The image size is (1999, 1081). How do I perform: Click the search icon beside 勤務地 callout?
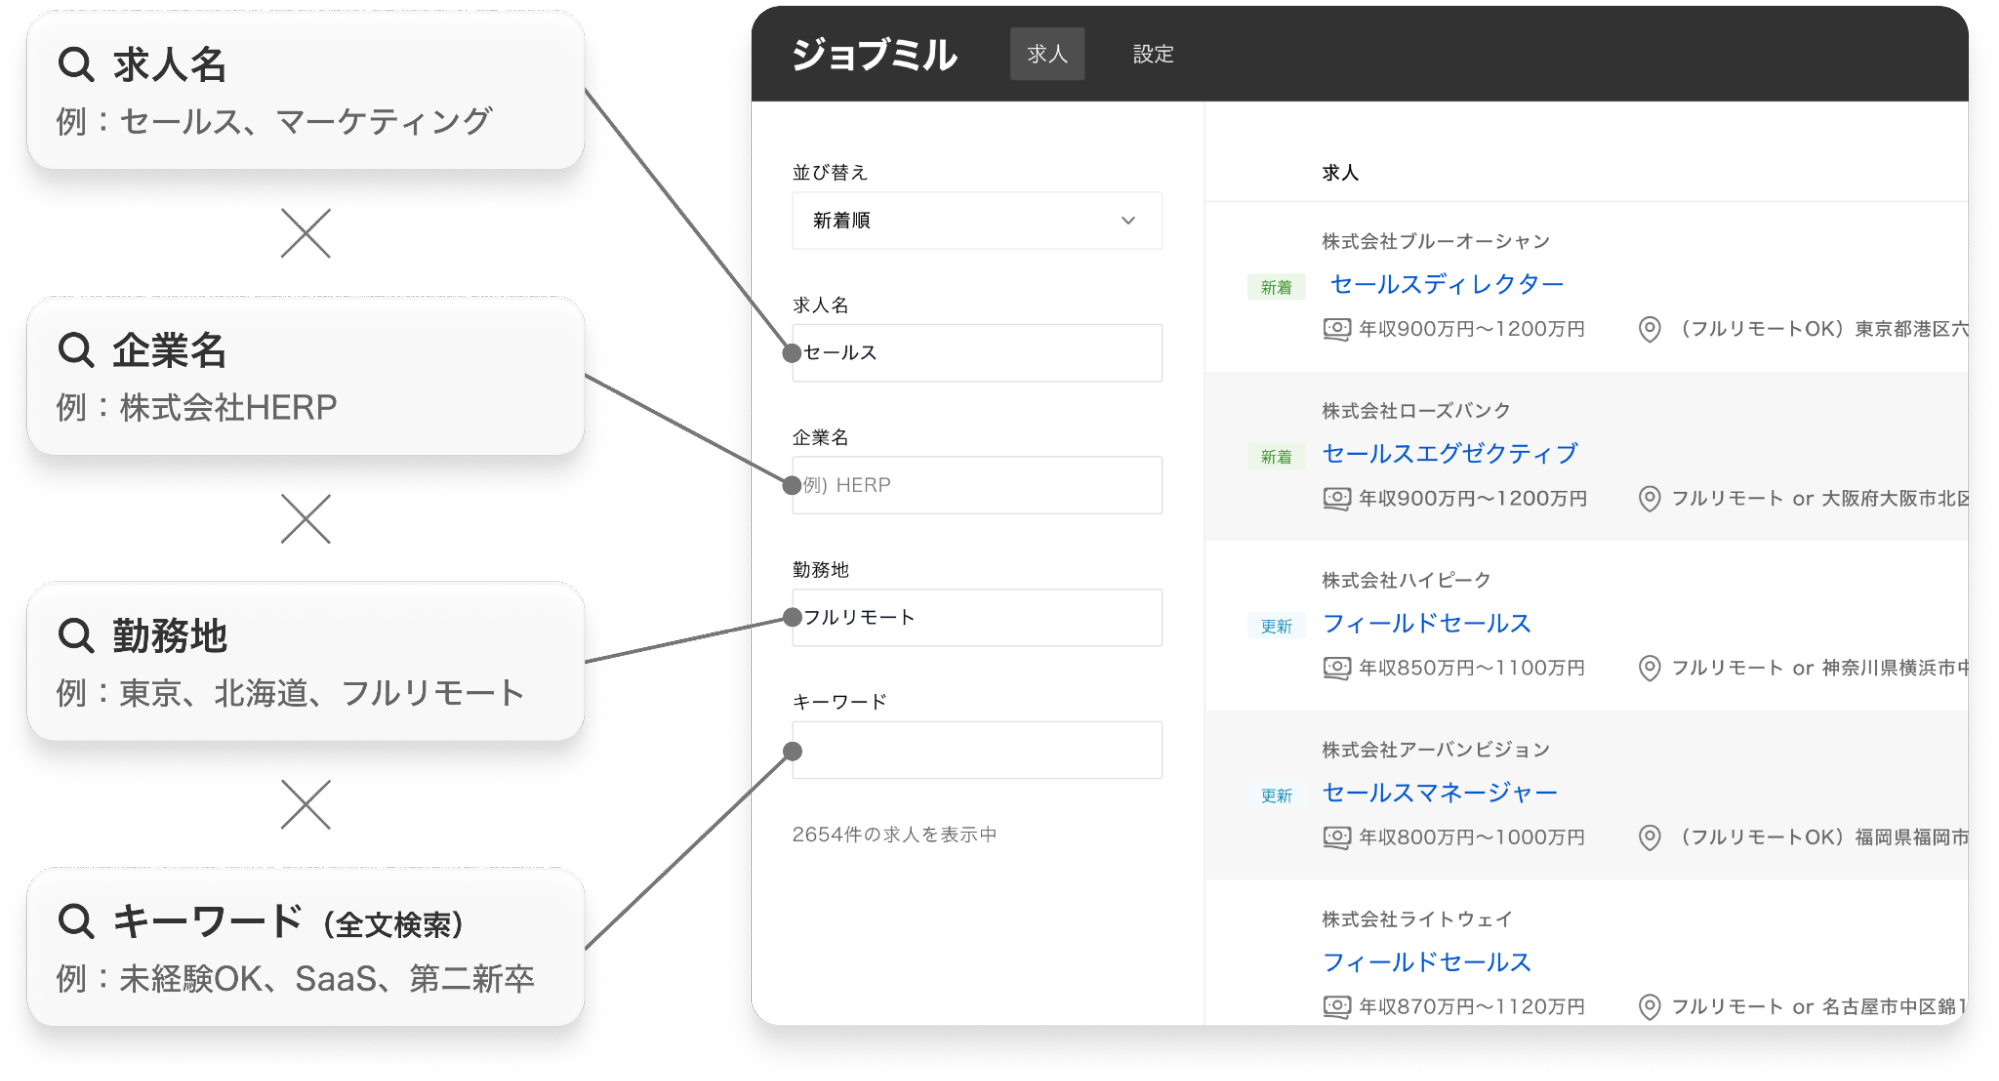point(76,635)
